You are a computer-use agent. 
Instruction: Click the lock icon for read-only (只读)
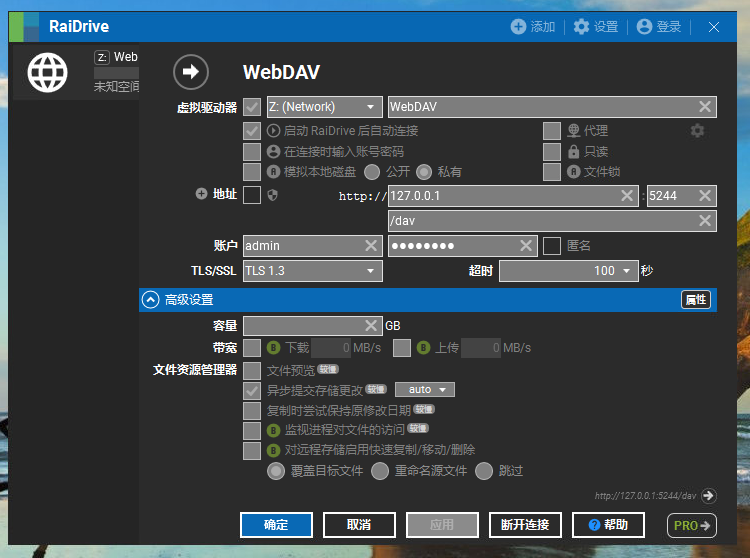pyautogui.click(x=574, y=152)
